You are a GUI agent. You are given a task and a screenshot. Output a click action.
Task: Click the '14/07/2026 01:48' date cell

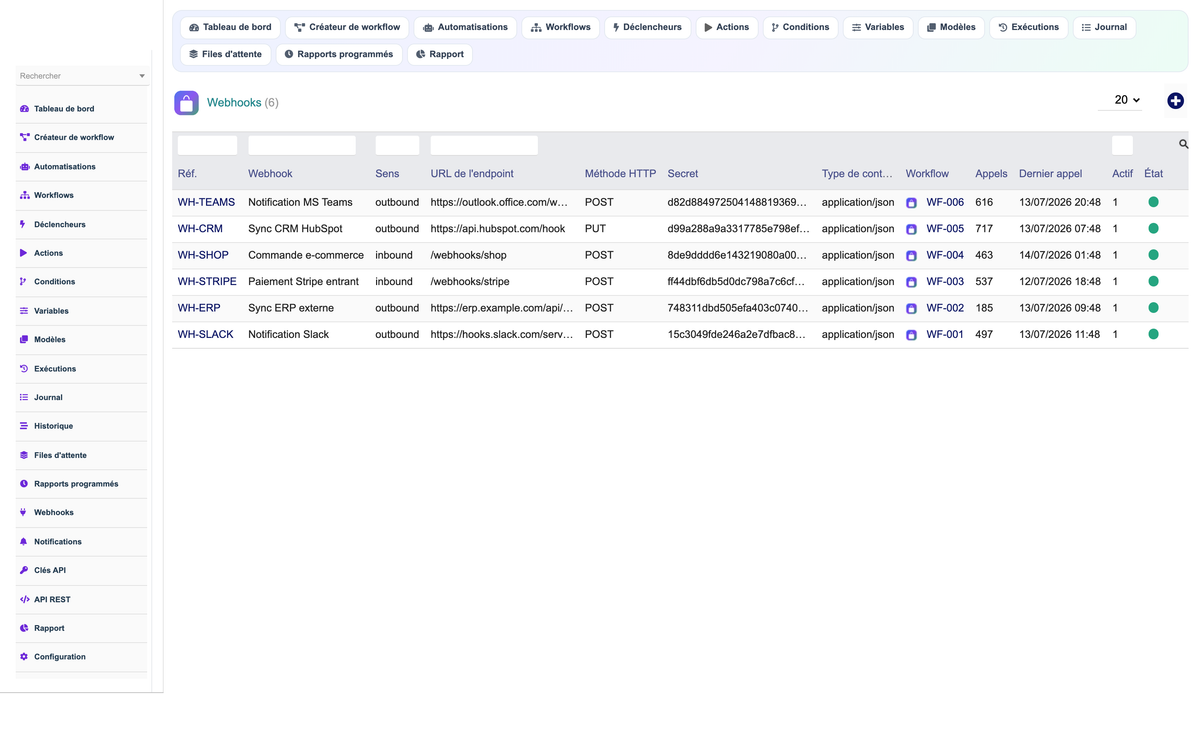[x=1060, y=255]
